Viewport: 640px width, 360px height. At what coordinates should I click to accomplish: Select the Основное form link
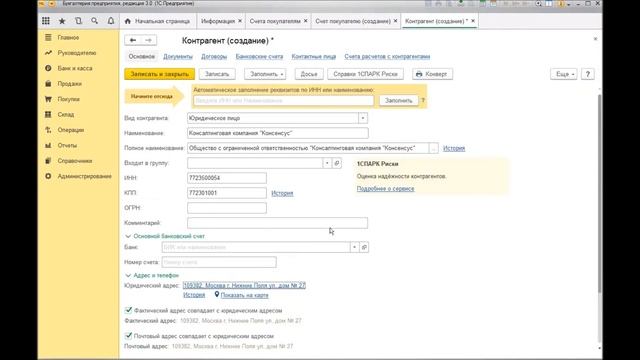tap(142, 56)
